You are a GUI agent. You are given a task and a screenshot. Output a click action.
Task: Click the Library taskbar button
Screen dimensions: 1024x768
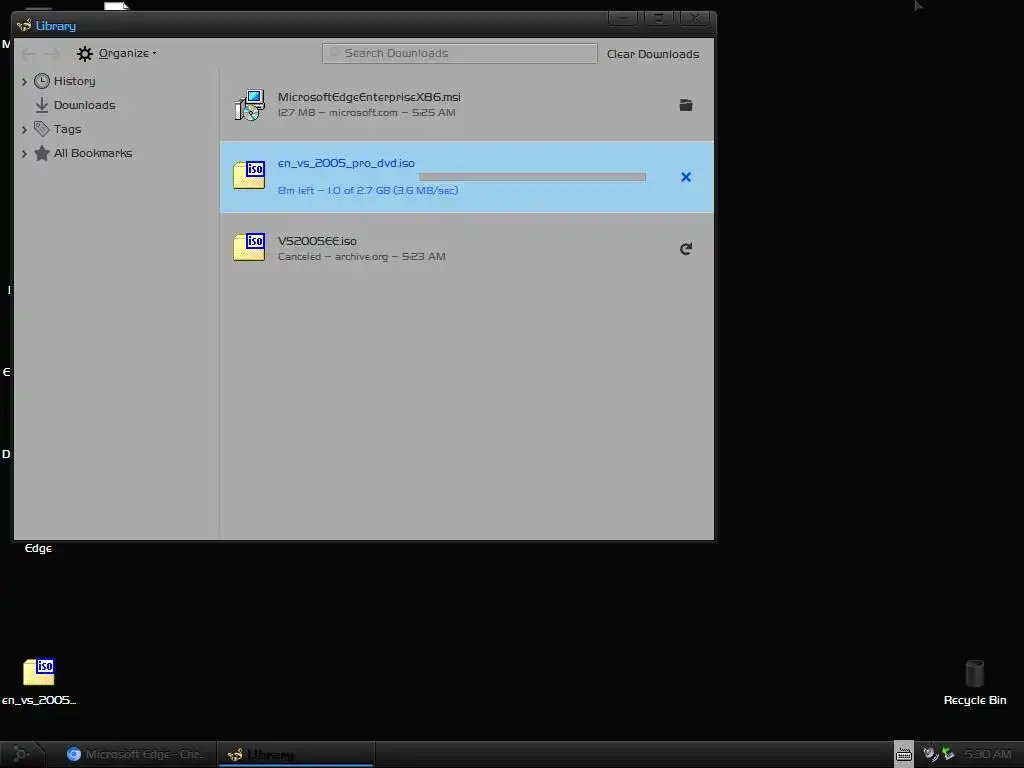pyautogui.click(x=296, y=754)
